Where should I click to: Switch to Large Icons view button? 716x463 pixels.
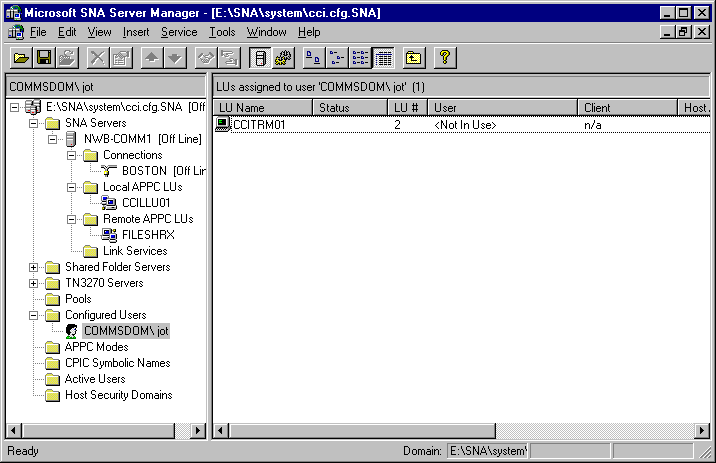coord(312,57)
